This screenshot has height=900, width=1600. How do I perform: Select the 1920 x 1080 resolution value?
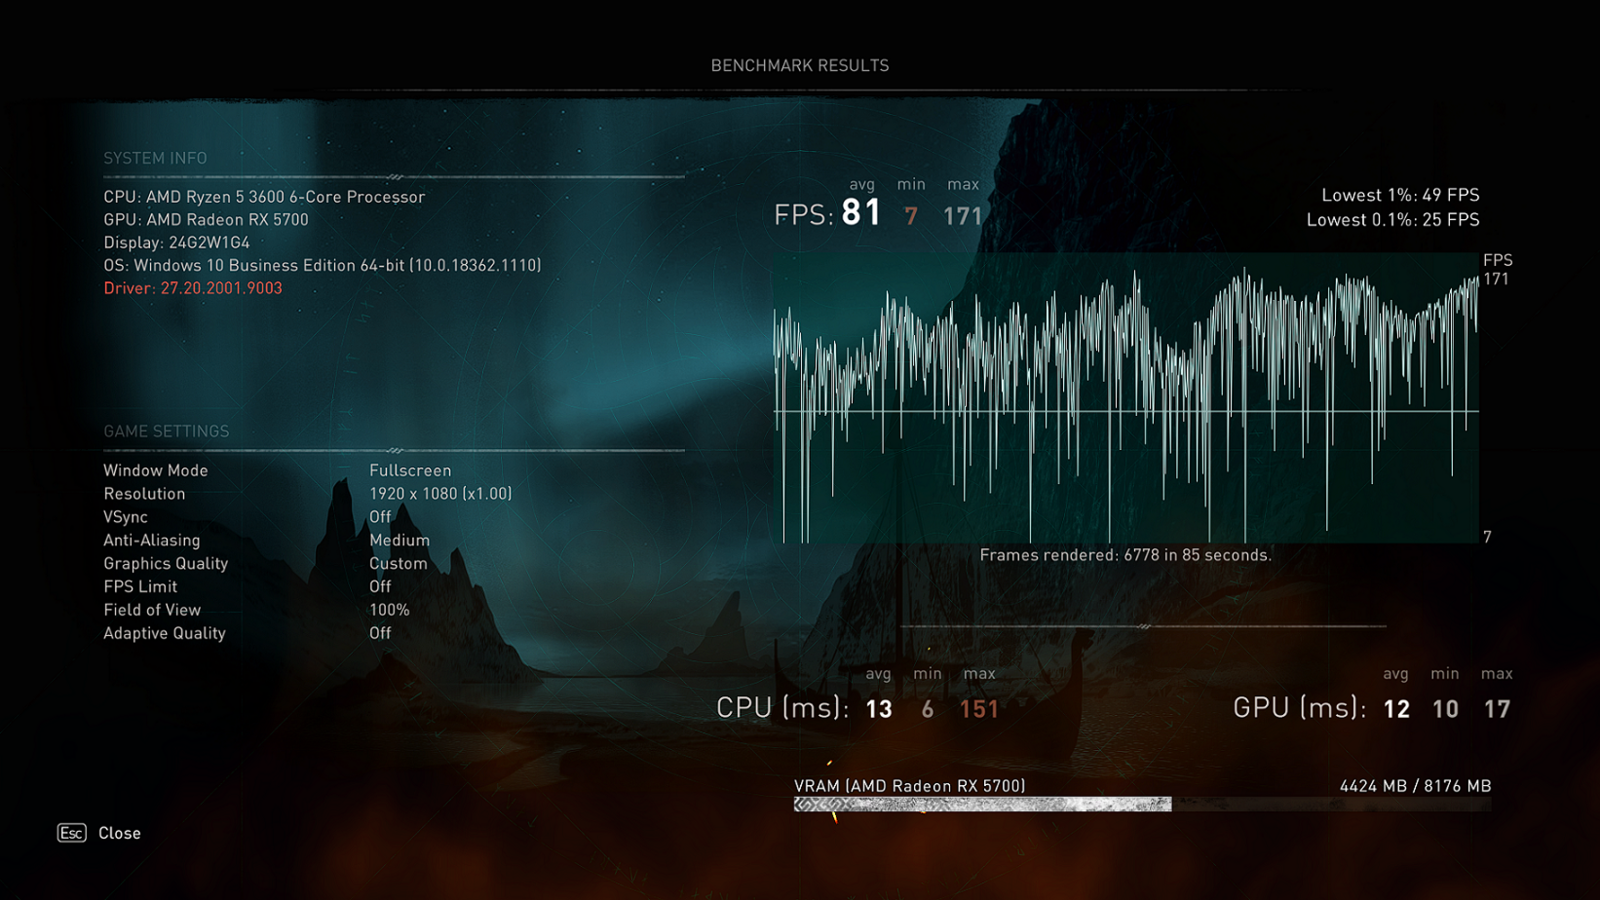[x=440, y=494]
